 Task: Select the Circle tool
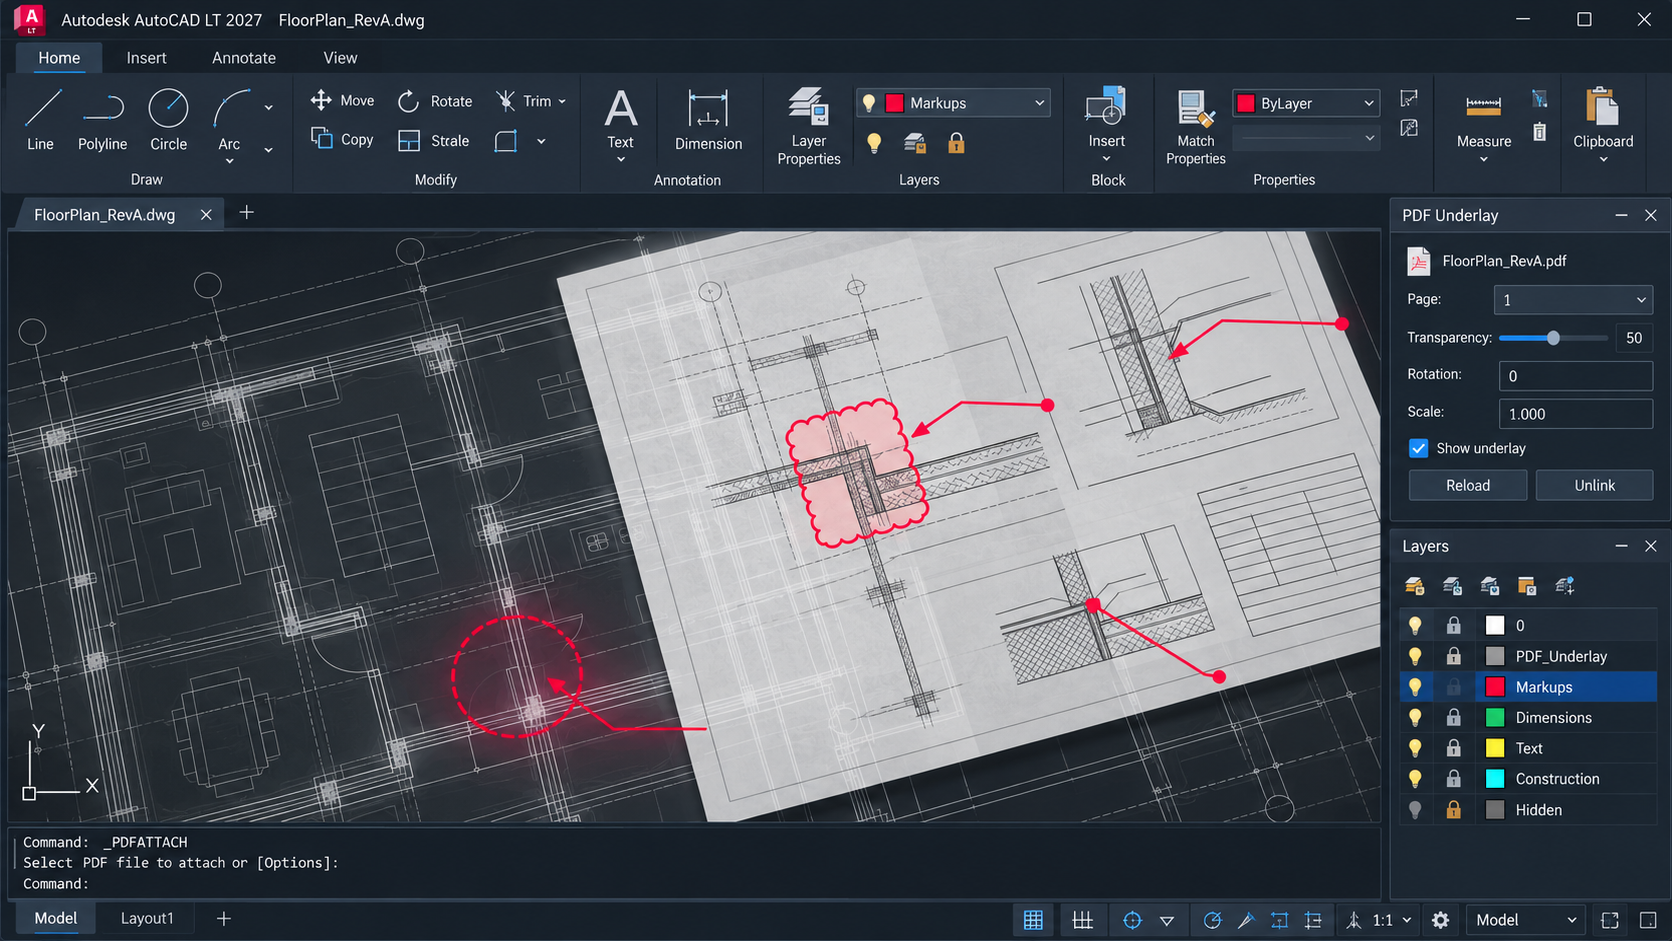(168, 120)
